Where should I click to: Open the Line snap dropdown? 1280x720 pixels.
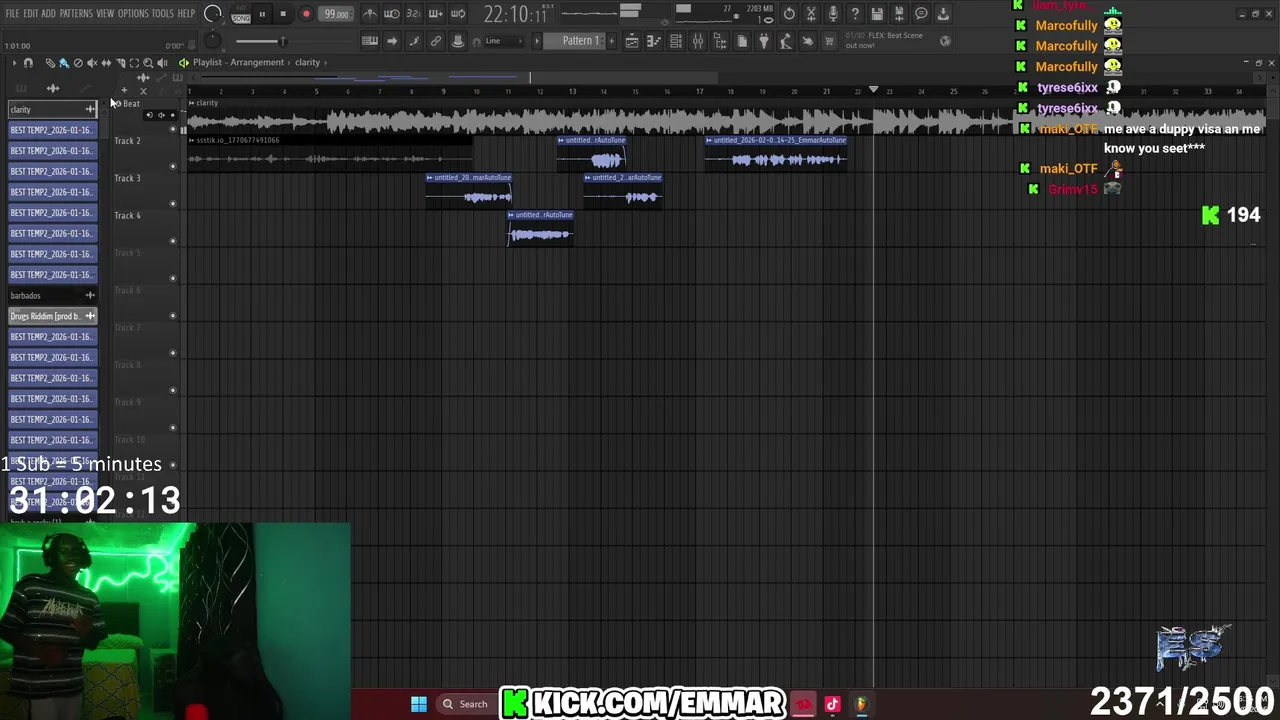pos(502,41)
